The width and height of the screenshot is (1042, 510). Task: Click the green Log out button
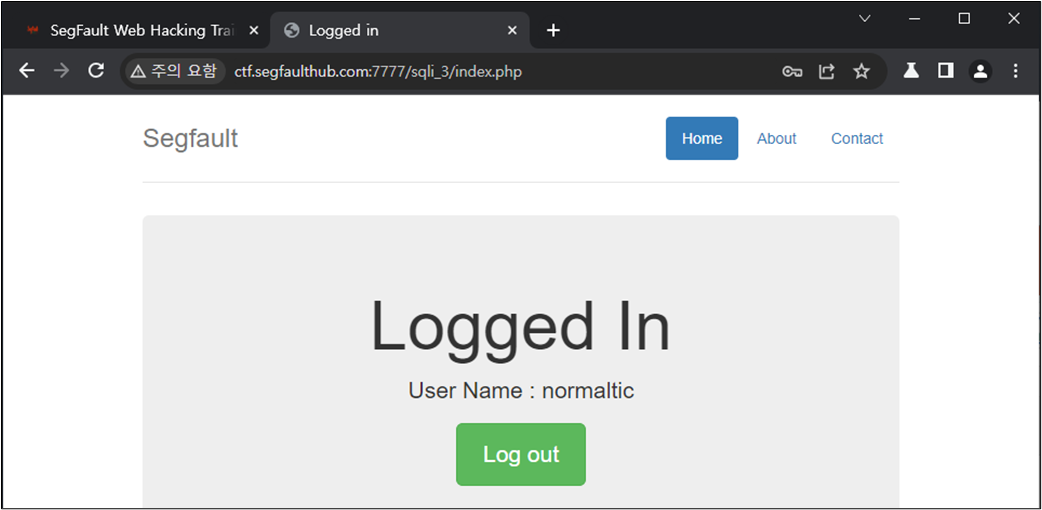521,454
